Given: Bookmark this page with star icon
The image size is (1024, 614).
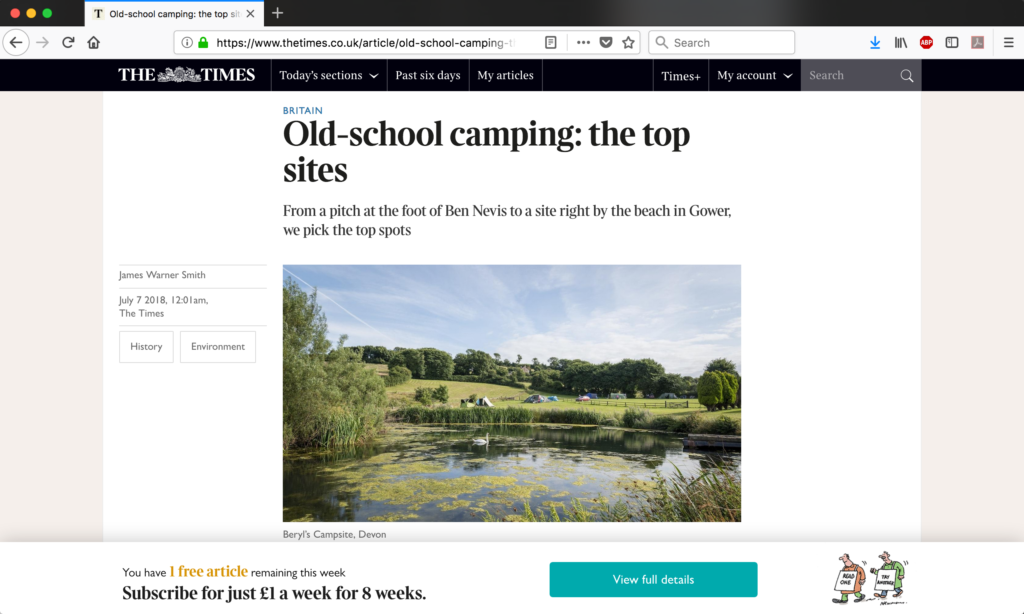Looking at the screenshot, I should pos(628,42).
